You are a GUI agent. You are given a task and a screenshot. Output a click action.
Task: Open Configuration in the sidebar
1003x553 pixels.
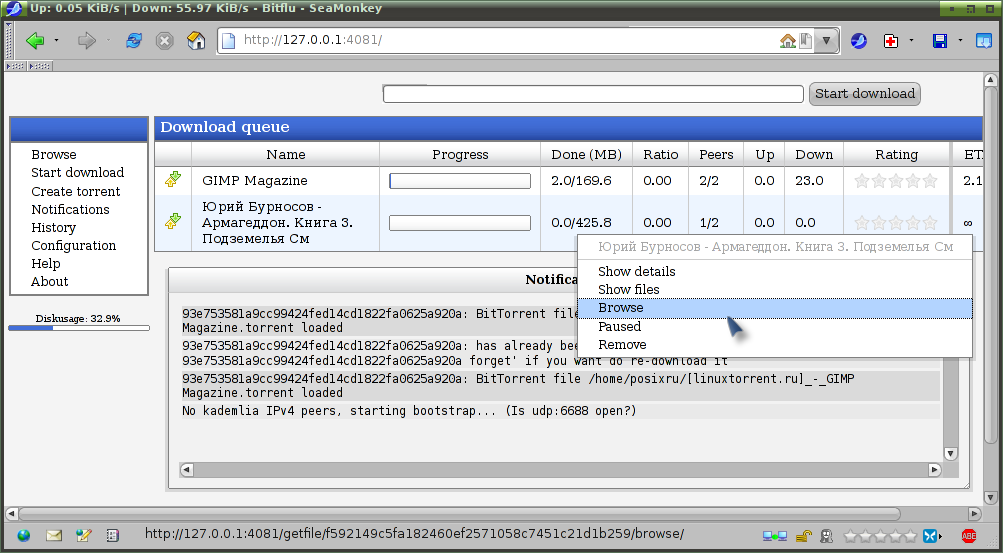(74, 245)
